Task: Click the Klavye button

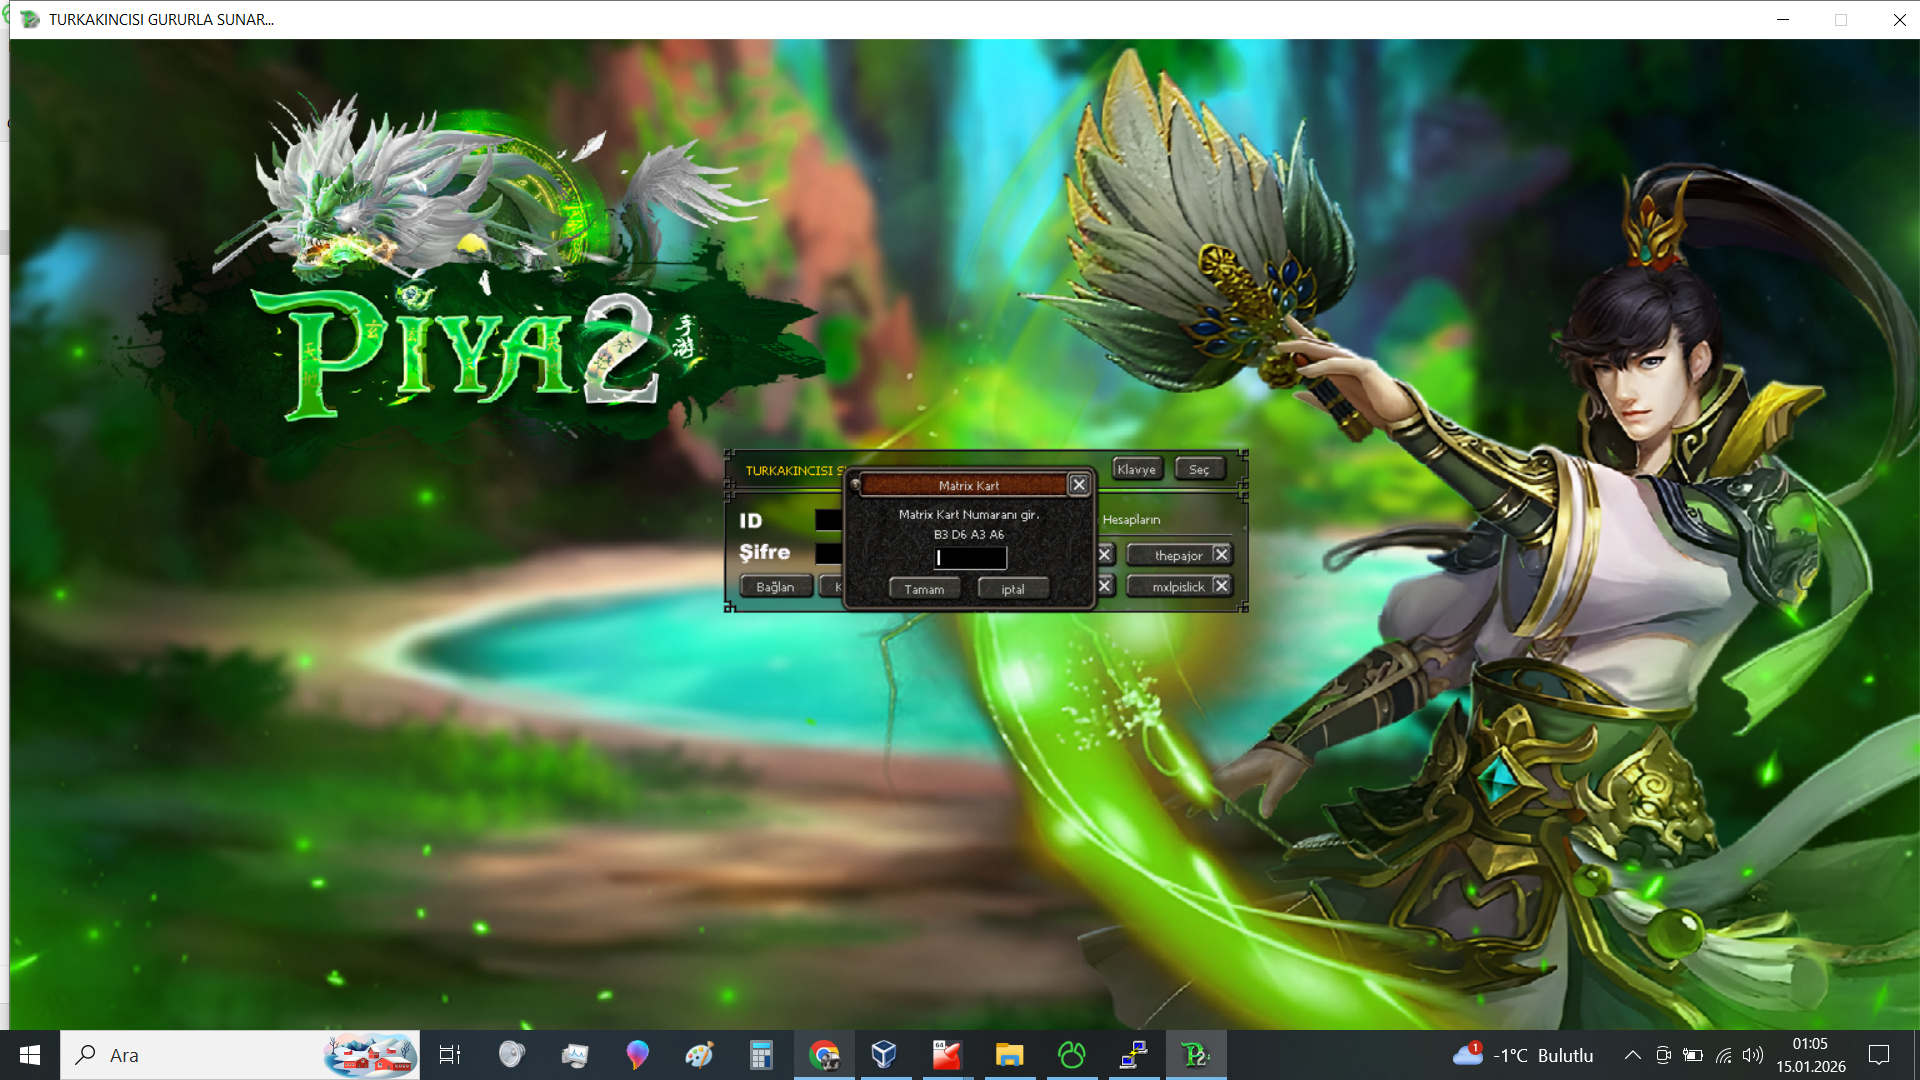Action: (x=1137, y=469)
